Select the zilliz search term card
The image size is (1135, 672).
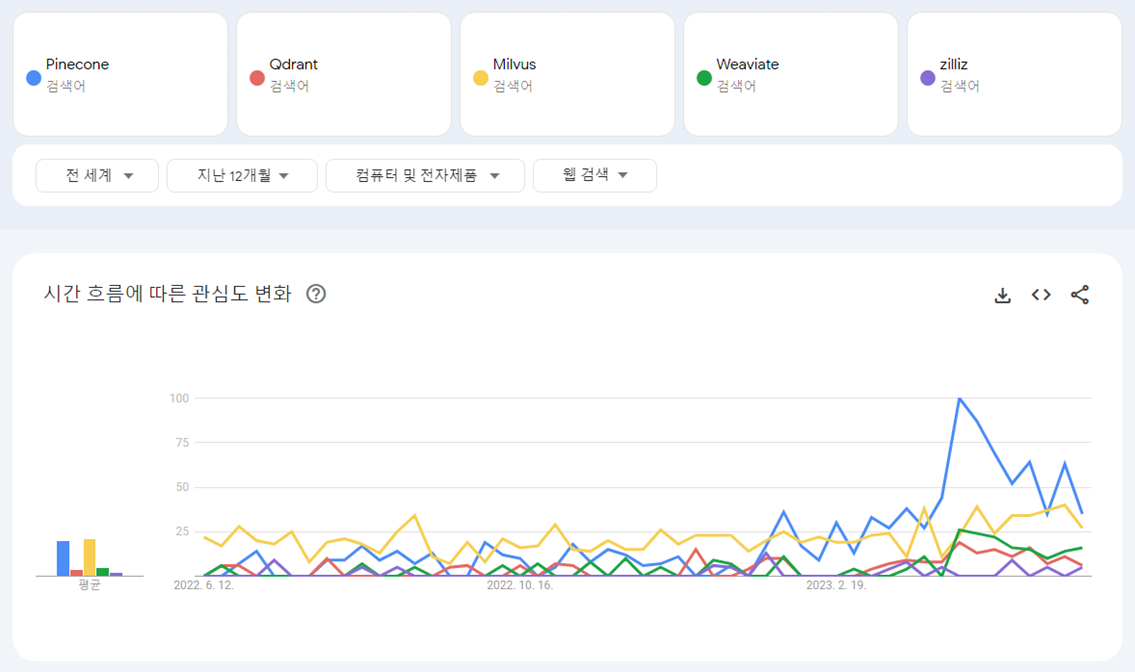(1014, 74)
